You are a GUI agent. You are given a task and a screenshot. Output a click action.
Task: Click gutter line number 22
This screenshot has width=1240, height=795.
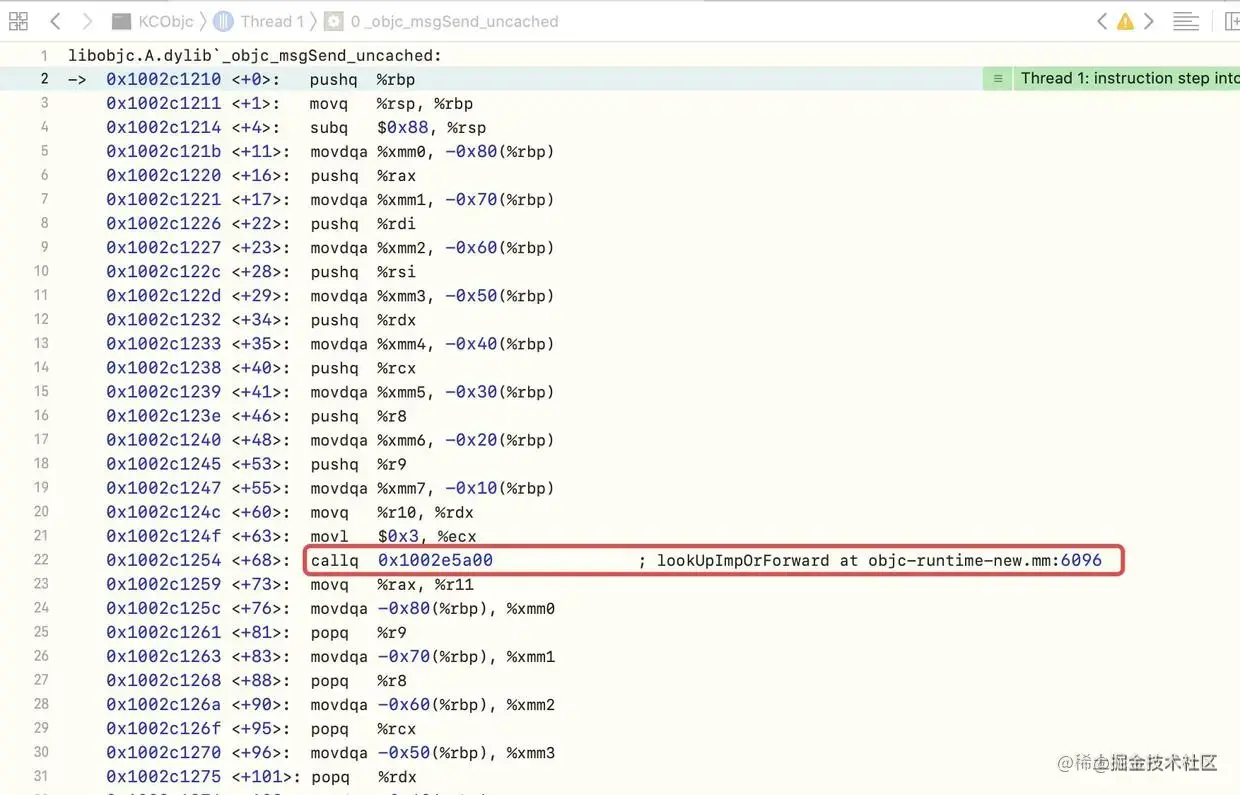[43, 560]
